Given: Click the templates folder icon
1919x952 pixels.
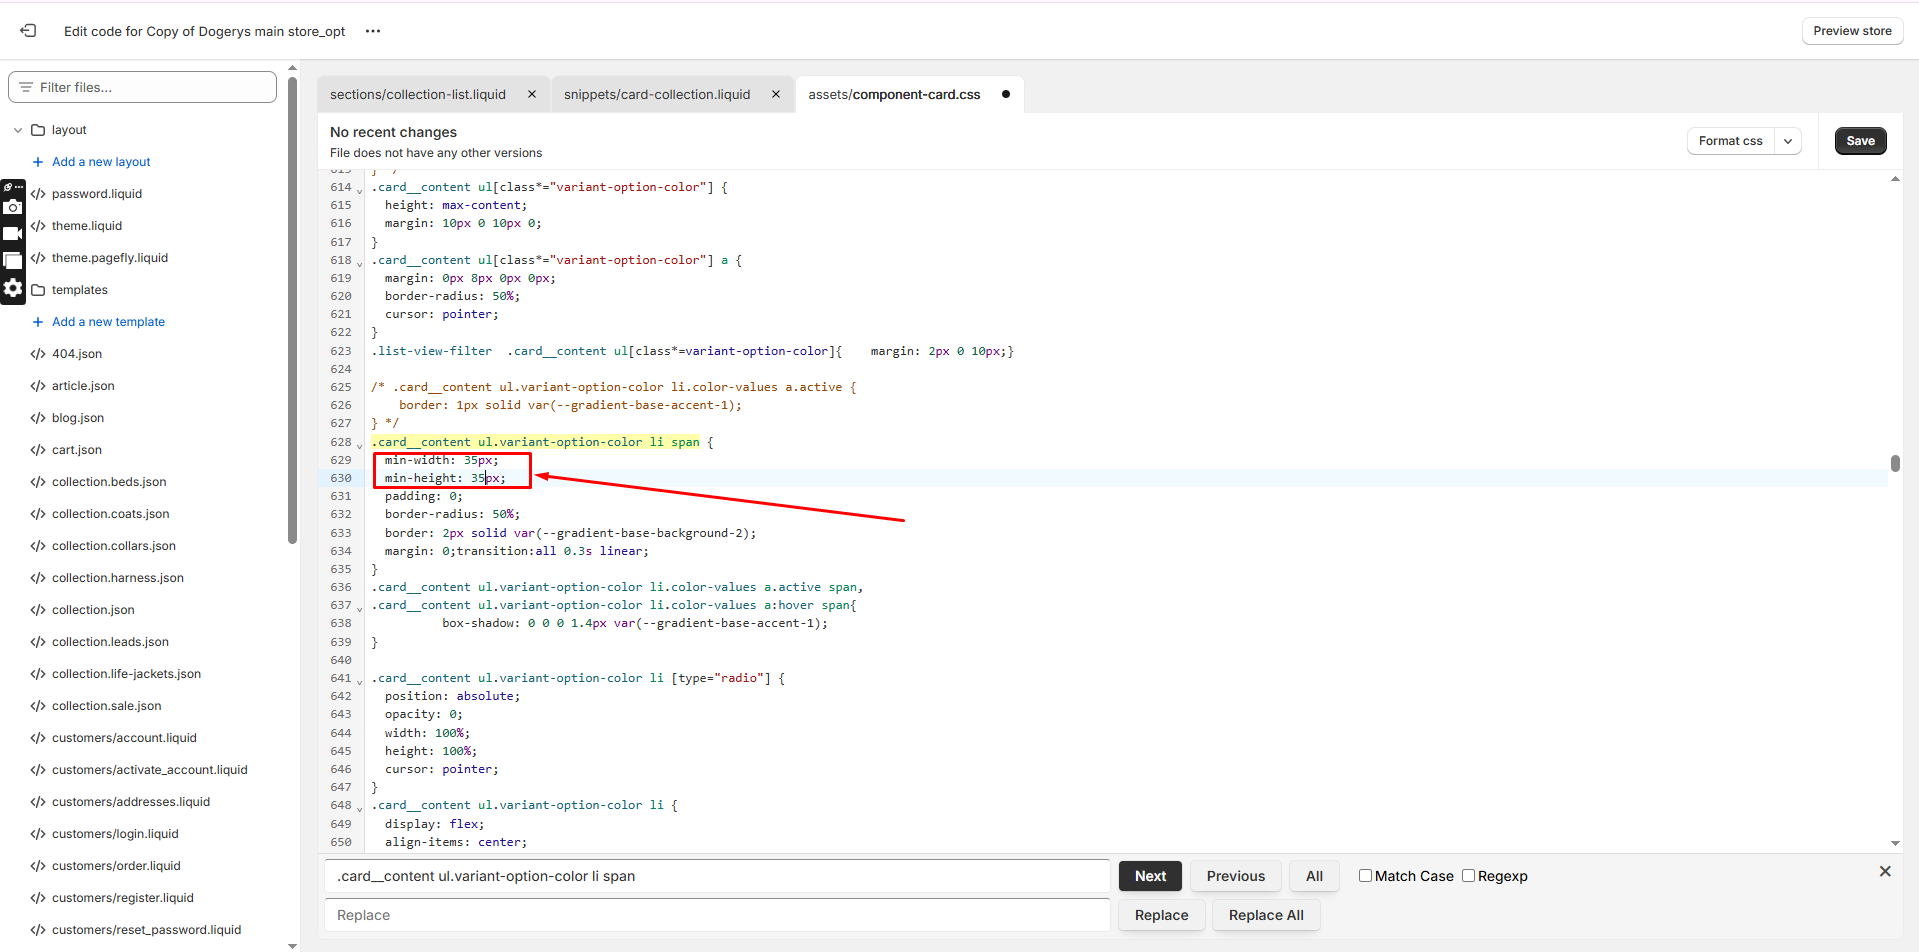Looking at the screenshot, I should (38, 290).
